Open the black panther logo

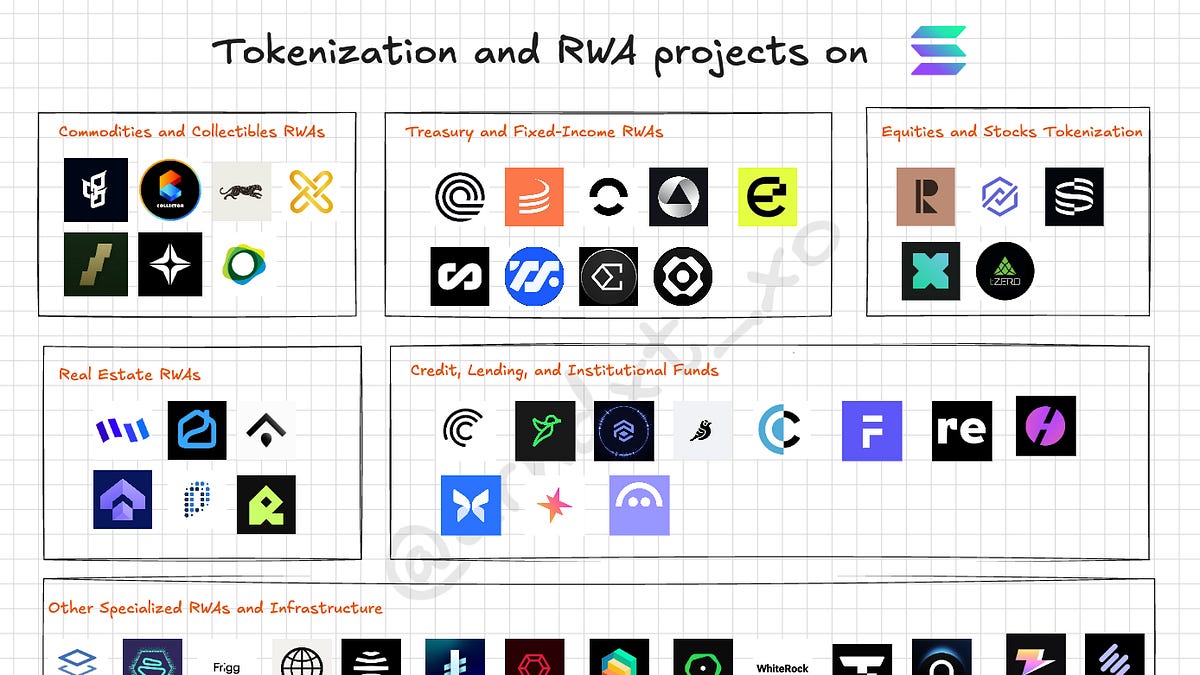(x=241, y=191)
